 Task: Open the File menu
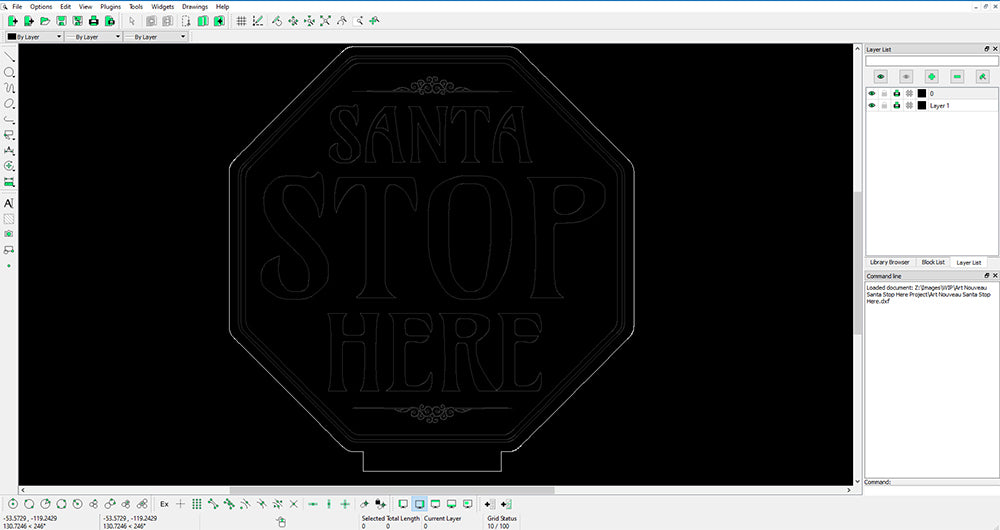(x=17, y=6)
